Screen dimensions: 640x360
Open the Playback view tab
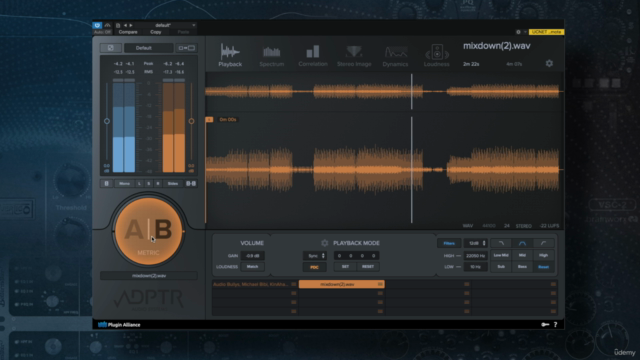pos(230,55)
